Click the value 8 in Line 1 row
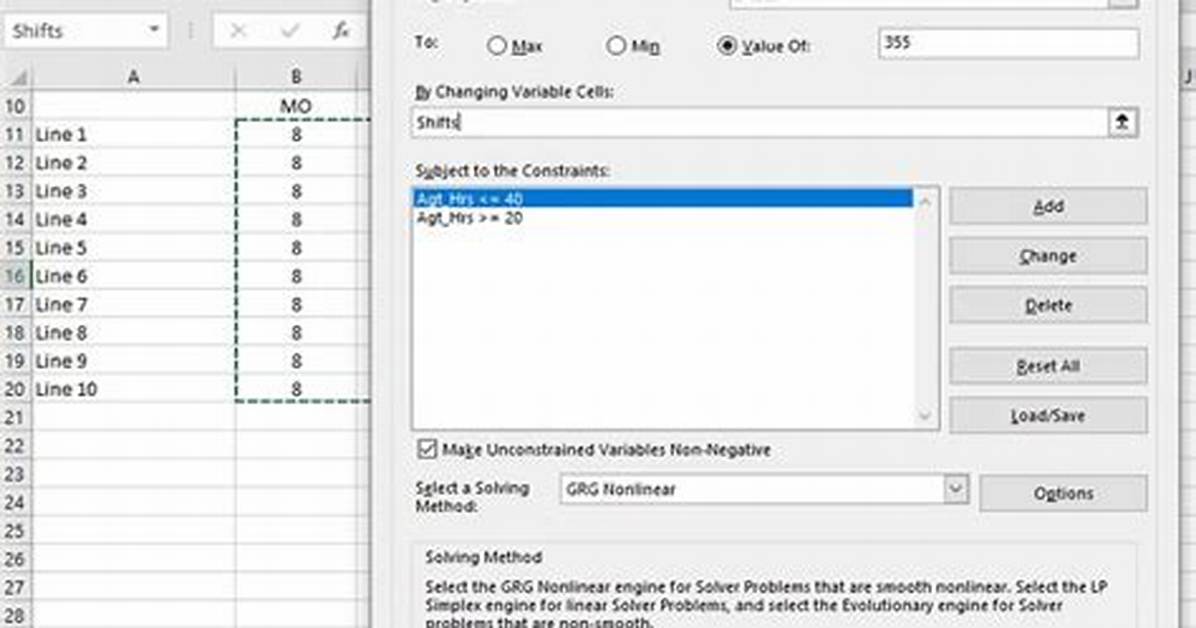This screenshot has width=1196, height=628. [296, 134]
